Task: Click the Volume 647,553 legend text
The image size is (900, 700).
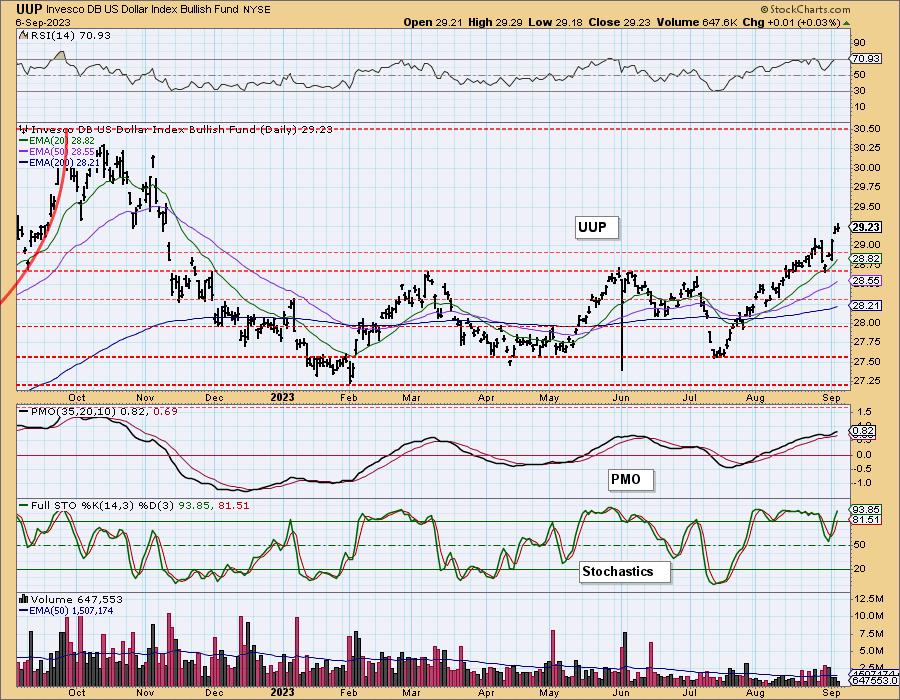Action: [76, 599]
